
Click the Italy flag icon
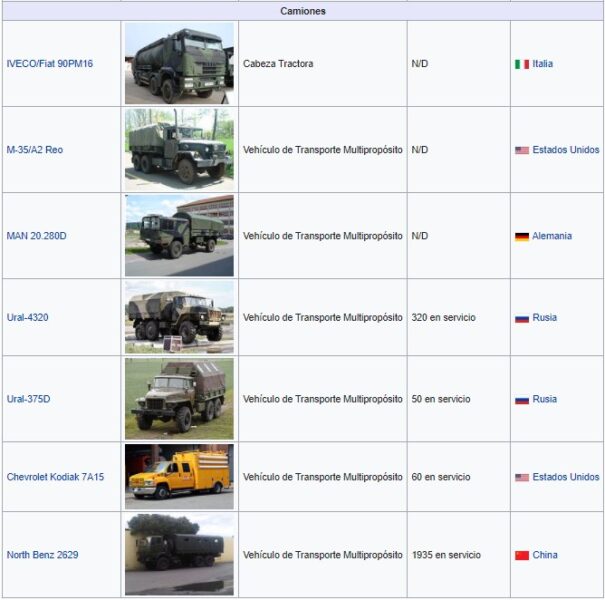point(522,64)
